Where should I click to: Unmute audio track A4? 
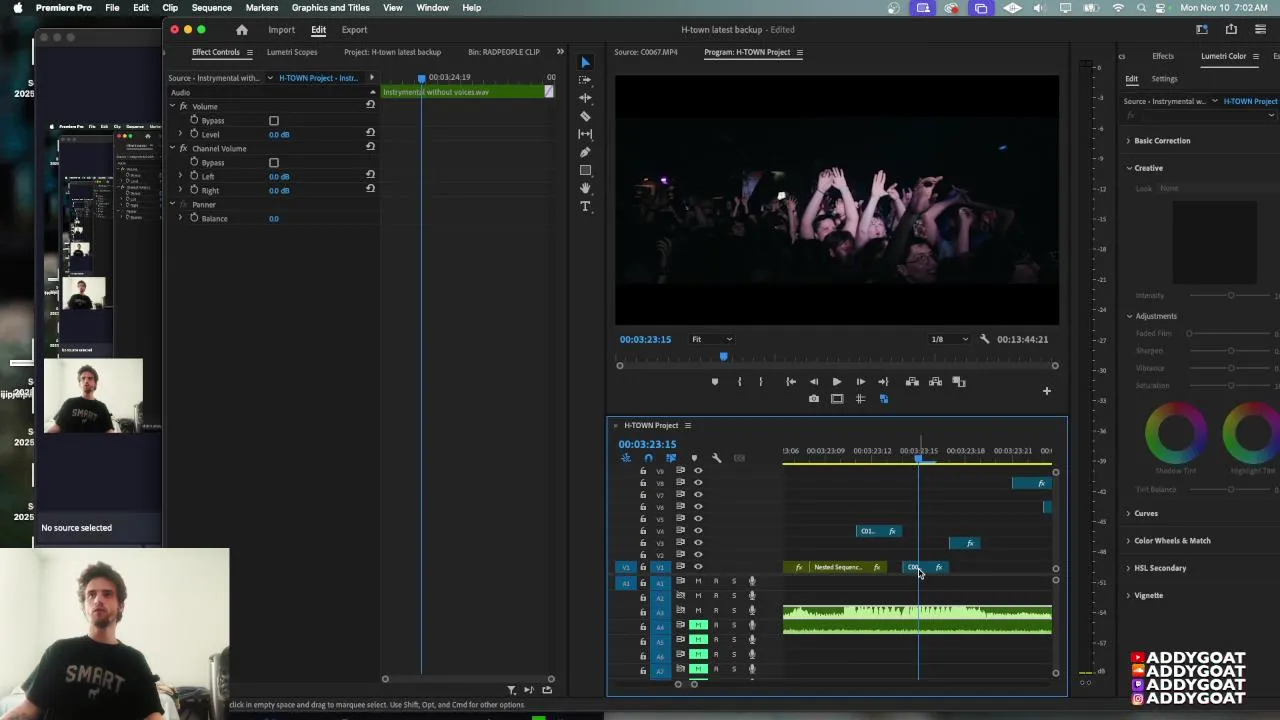tap(698, 625)
